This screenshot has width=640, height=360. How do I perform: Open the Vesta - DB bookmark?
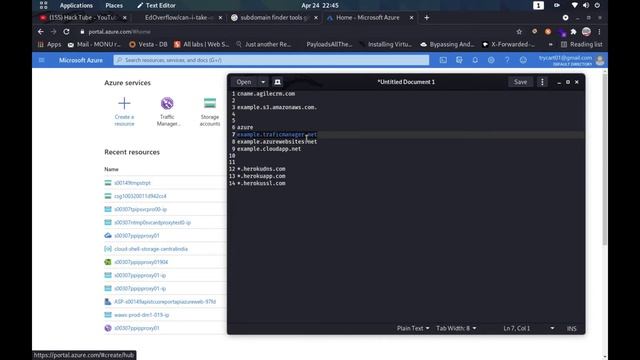148,44
